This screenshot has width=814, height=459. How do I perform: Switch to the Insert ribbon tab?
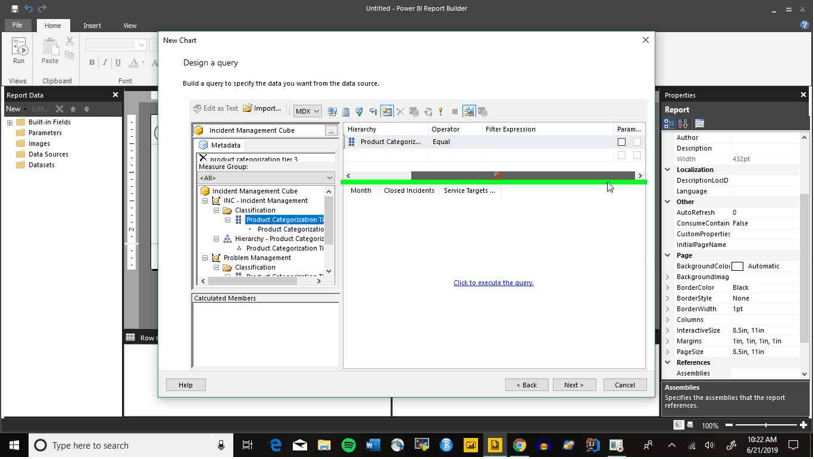point(92,25)
